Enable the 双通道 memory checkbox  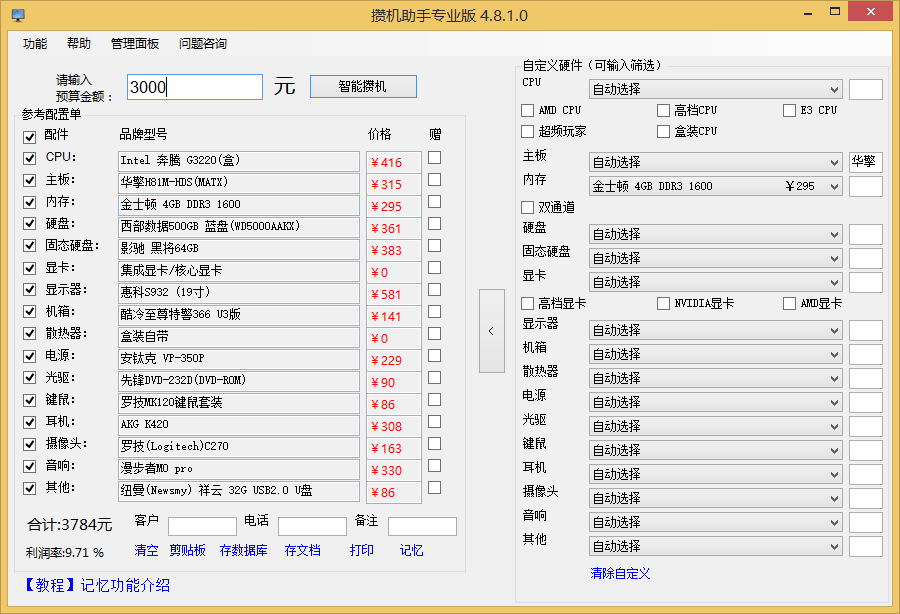tap(527, 207)
